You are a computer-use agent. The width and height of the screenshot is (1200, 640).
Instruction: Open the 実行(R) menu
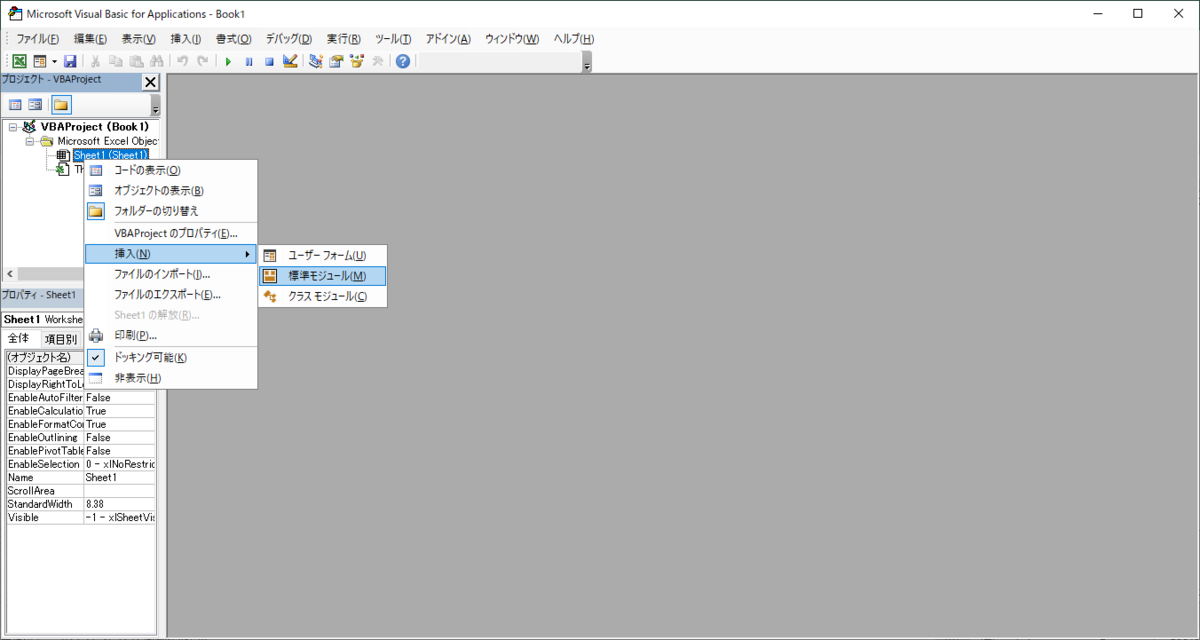coord(344,38)
